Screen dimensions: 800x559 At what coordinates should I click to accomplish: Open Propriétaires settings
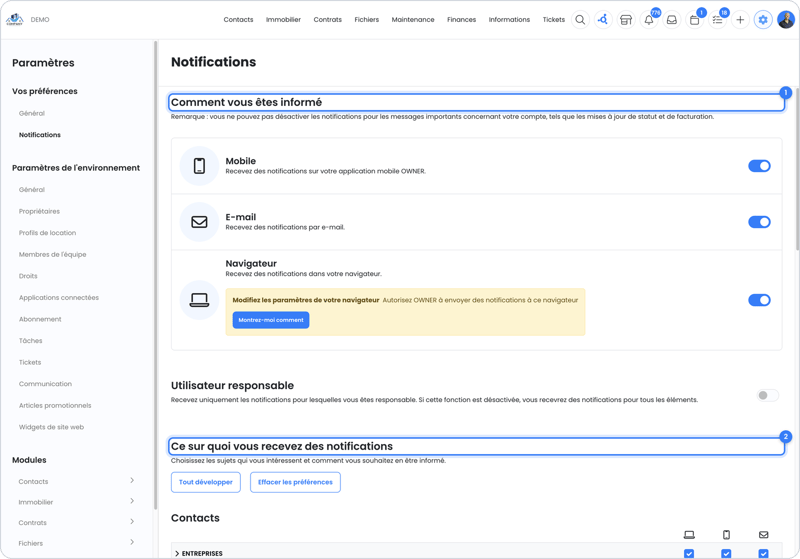tap(39, 211)
